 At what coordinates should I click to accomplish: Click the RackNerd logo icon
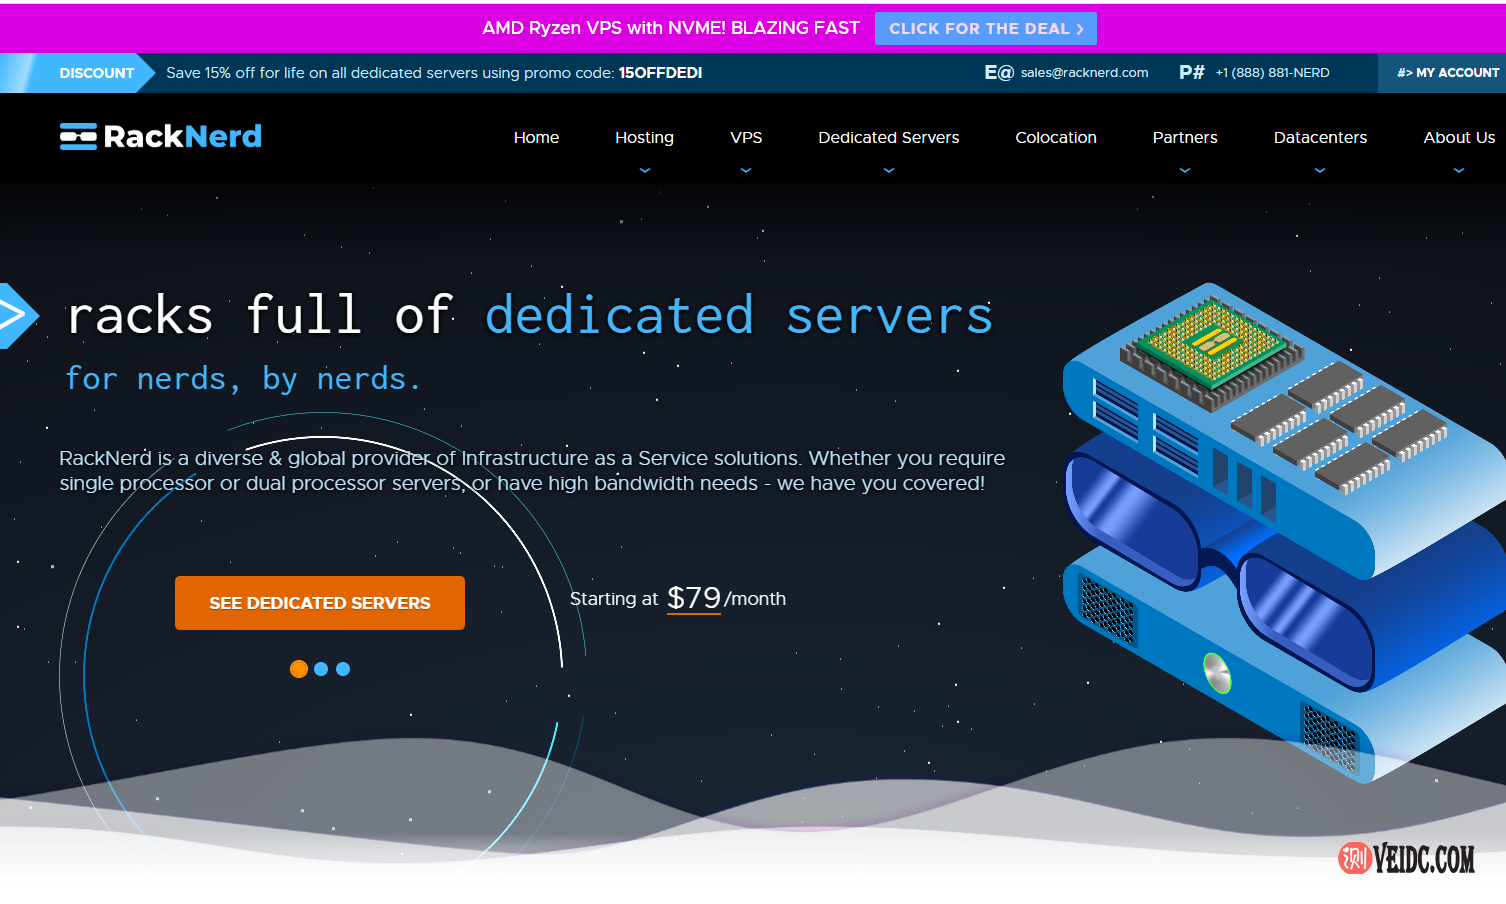coord(78,136)
